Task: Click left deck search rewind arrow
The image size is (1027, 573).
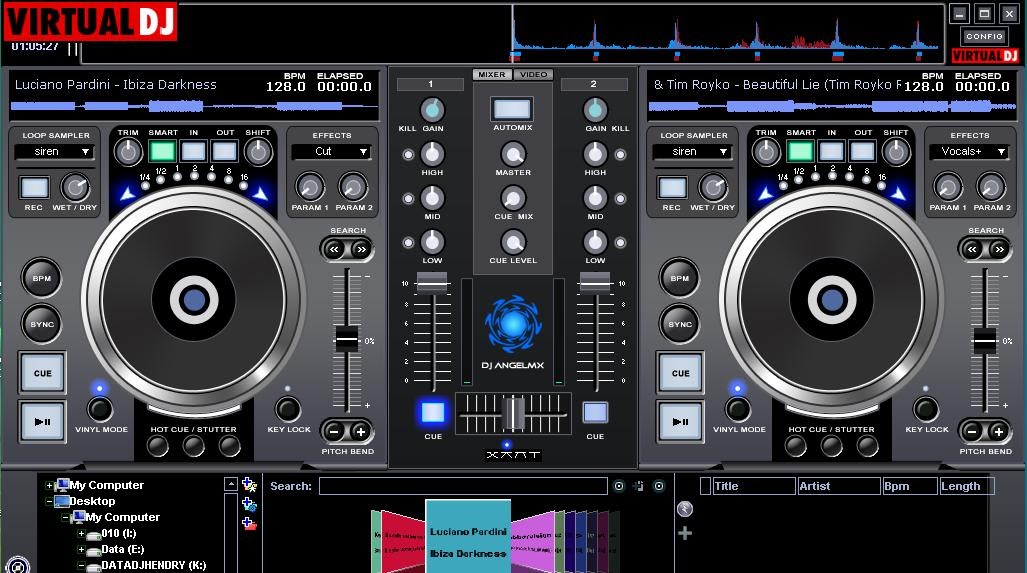Action: point(335,250)
